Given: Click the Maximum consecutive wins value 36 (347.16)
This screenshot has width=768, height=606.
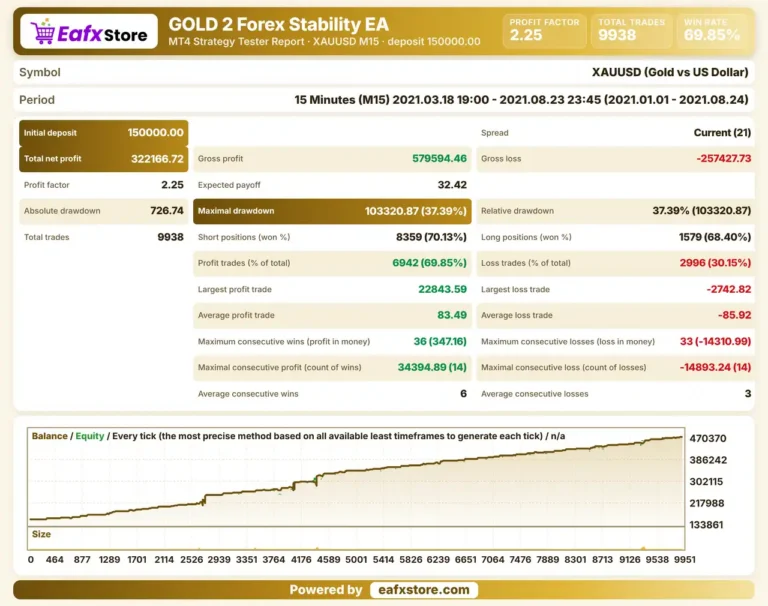Looking at the screenshot, I should (x=440, y=341).
